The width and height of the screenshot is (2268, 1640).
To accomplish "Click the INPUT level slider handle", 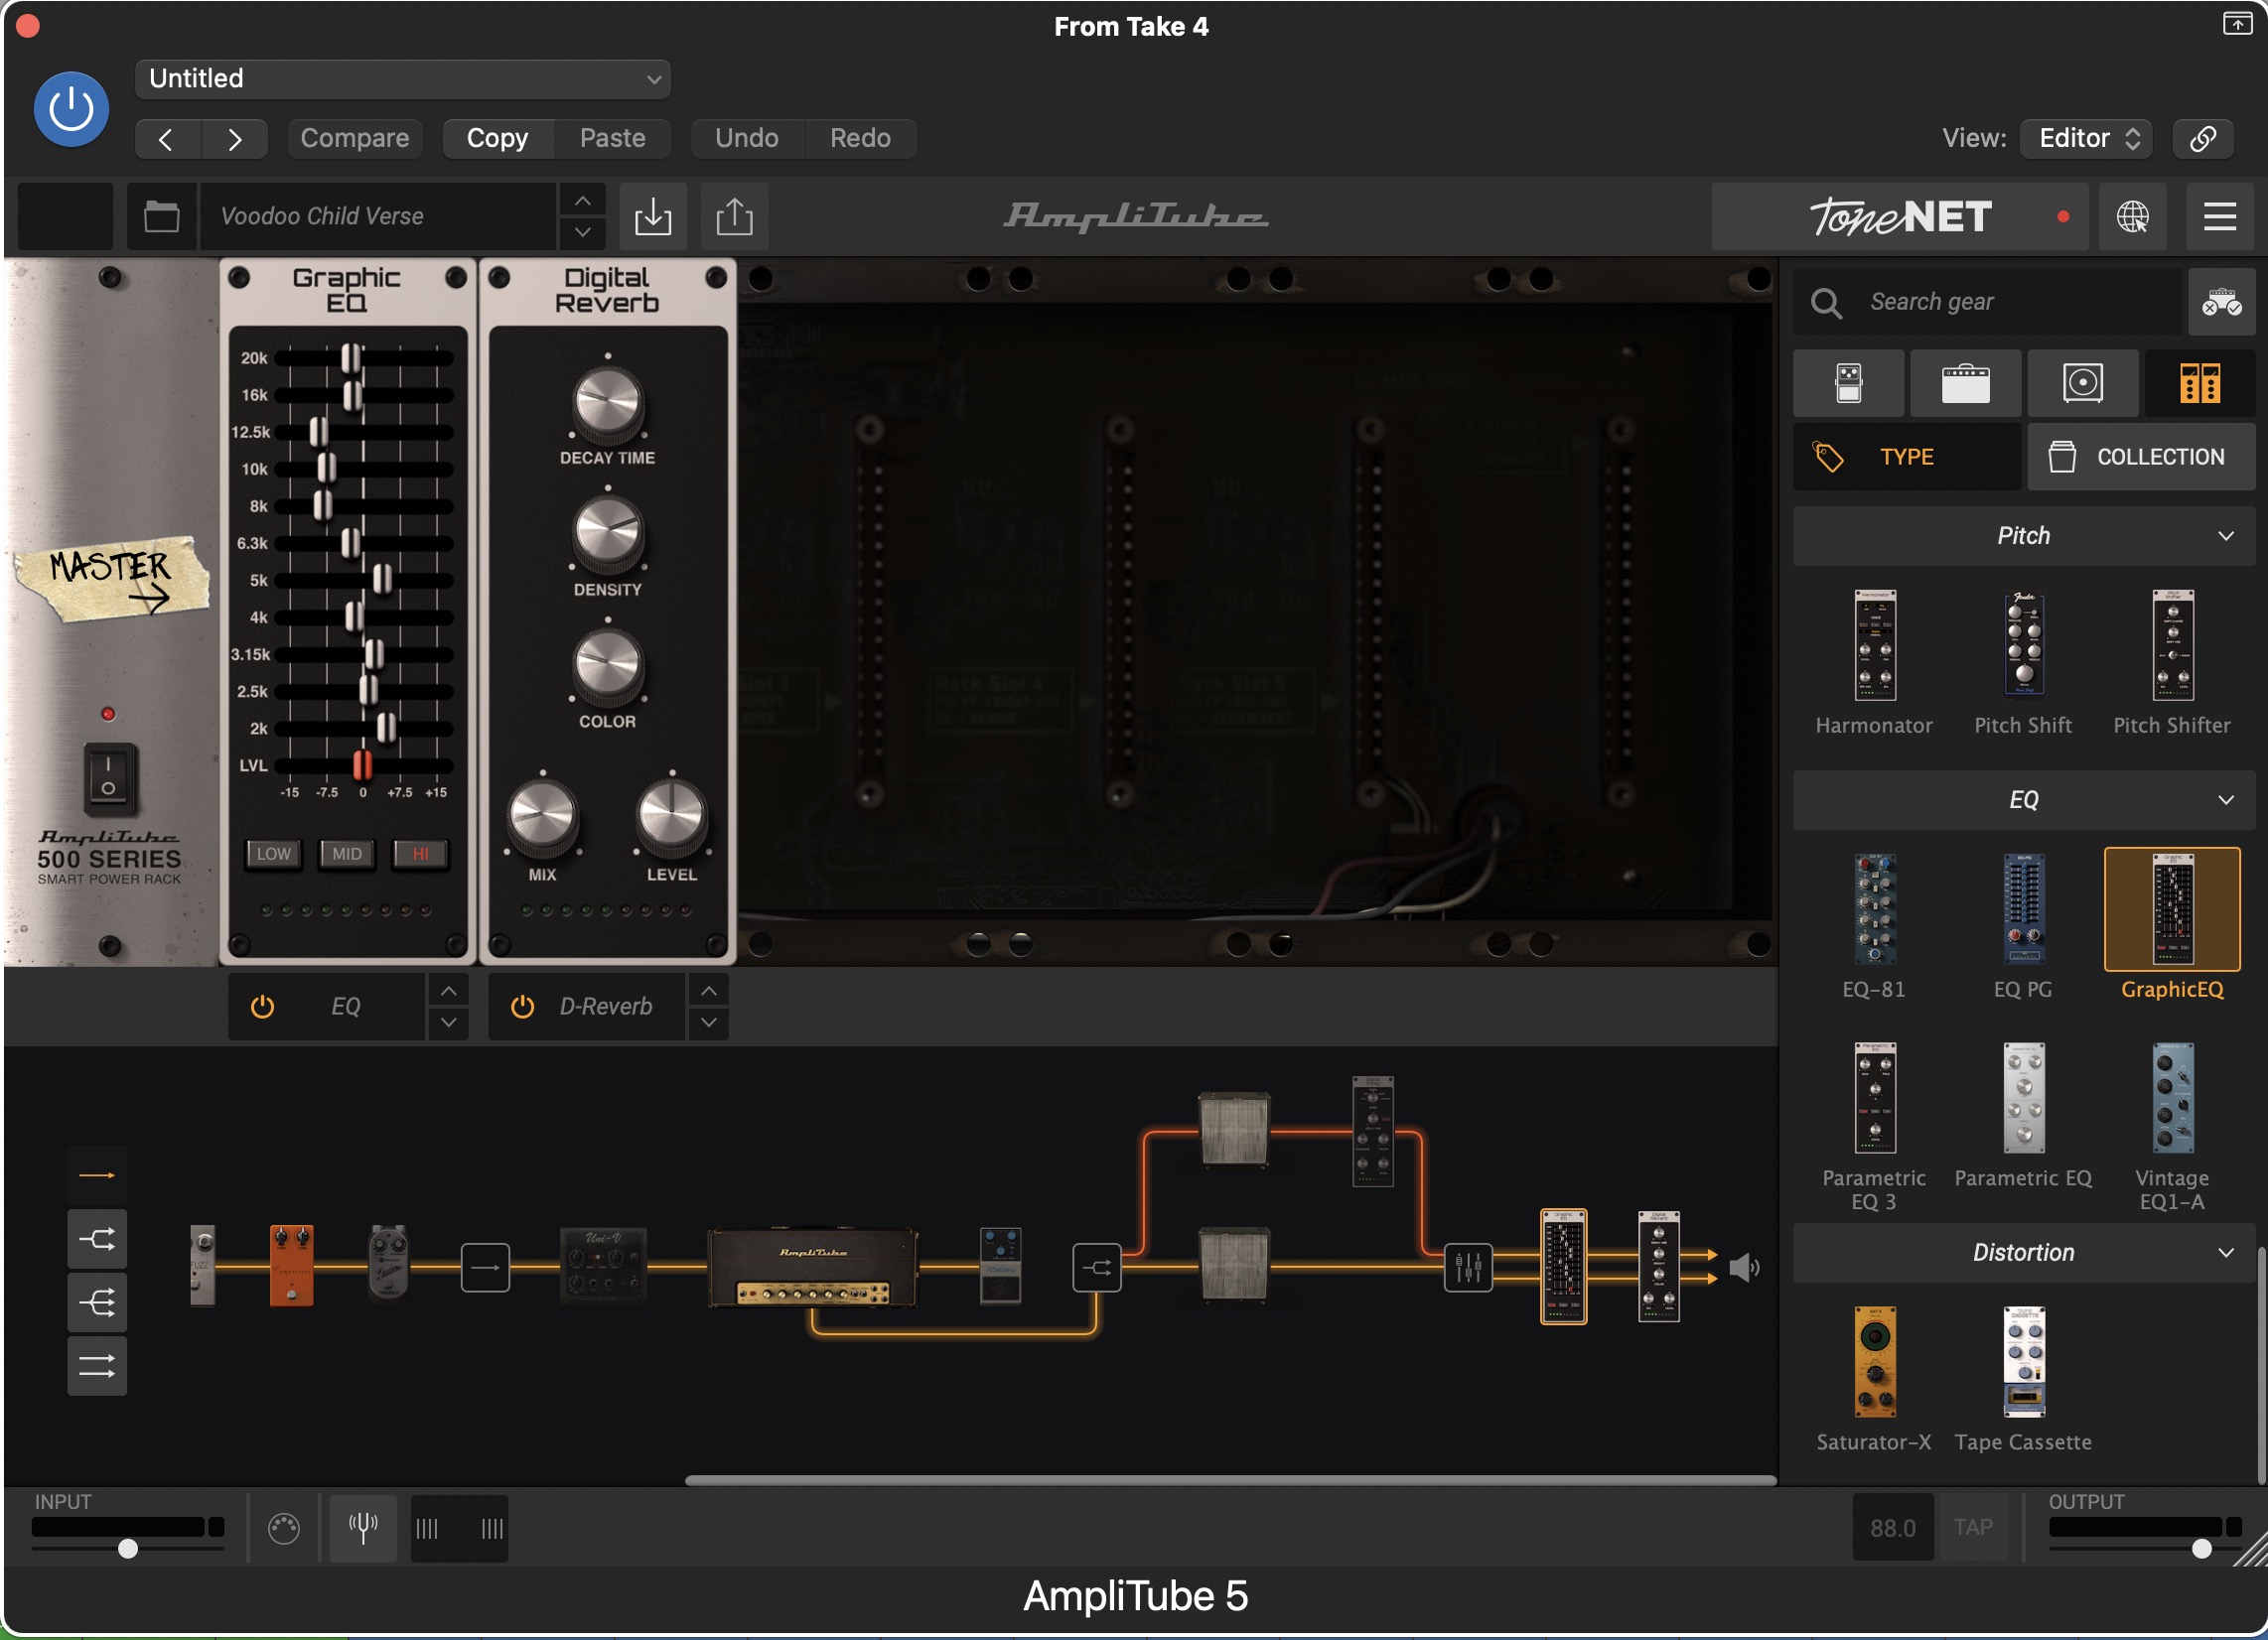I will [128, 1549].
